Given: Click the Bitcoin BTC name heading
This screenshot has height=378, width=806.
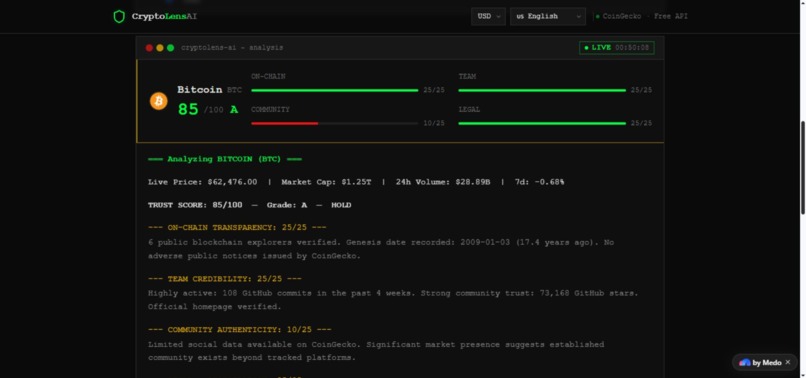Looking at the screenshot, I should coord(209,90).
